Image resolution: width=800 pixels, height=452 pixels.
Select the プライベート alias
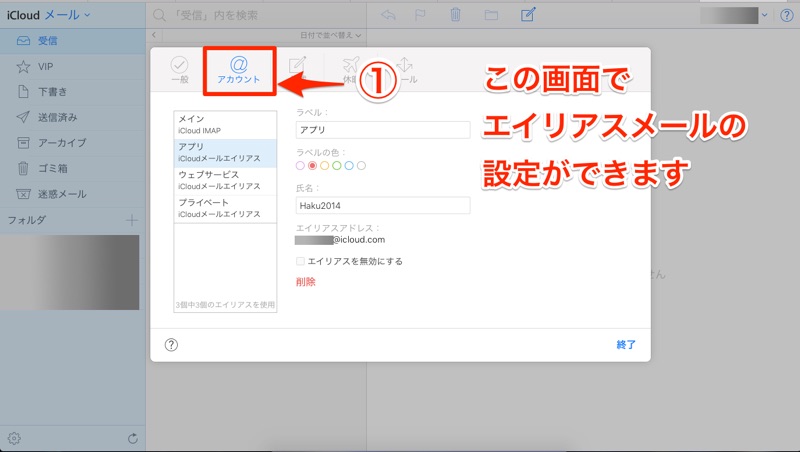point(225,208)
